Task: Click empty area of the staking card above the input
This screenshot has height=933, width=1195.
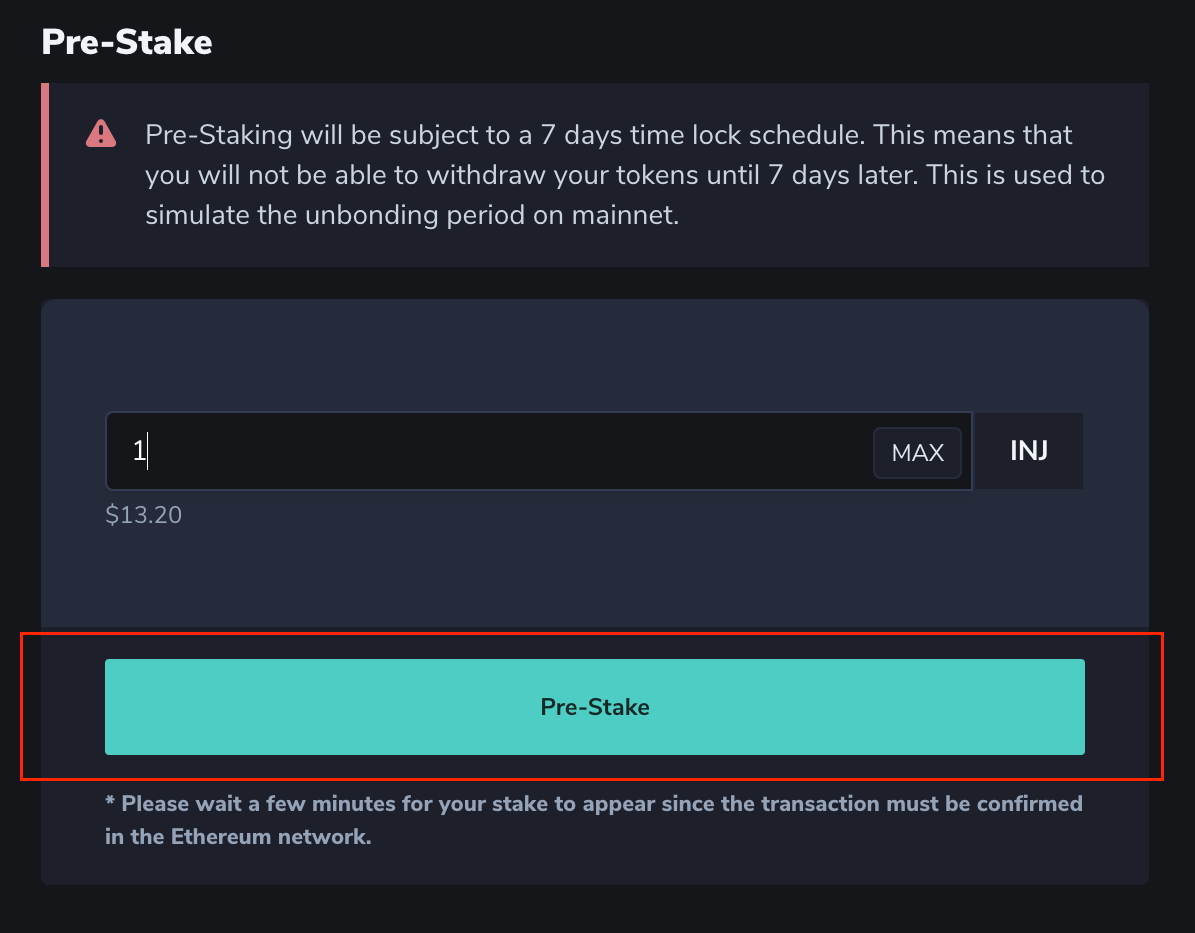Action: (x=594, y=355)
